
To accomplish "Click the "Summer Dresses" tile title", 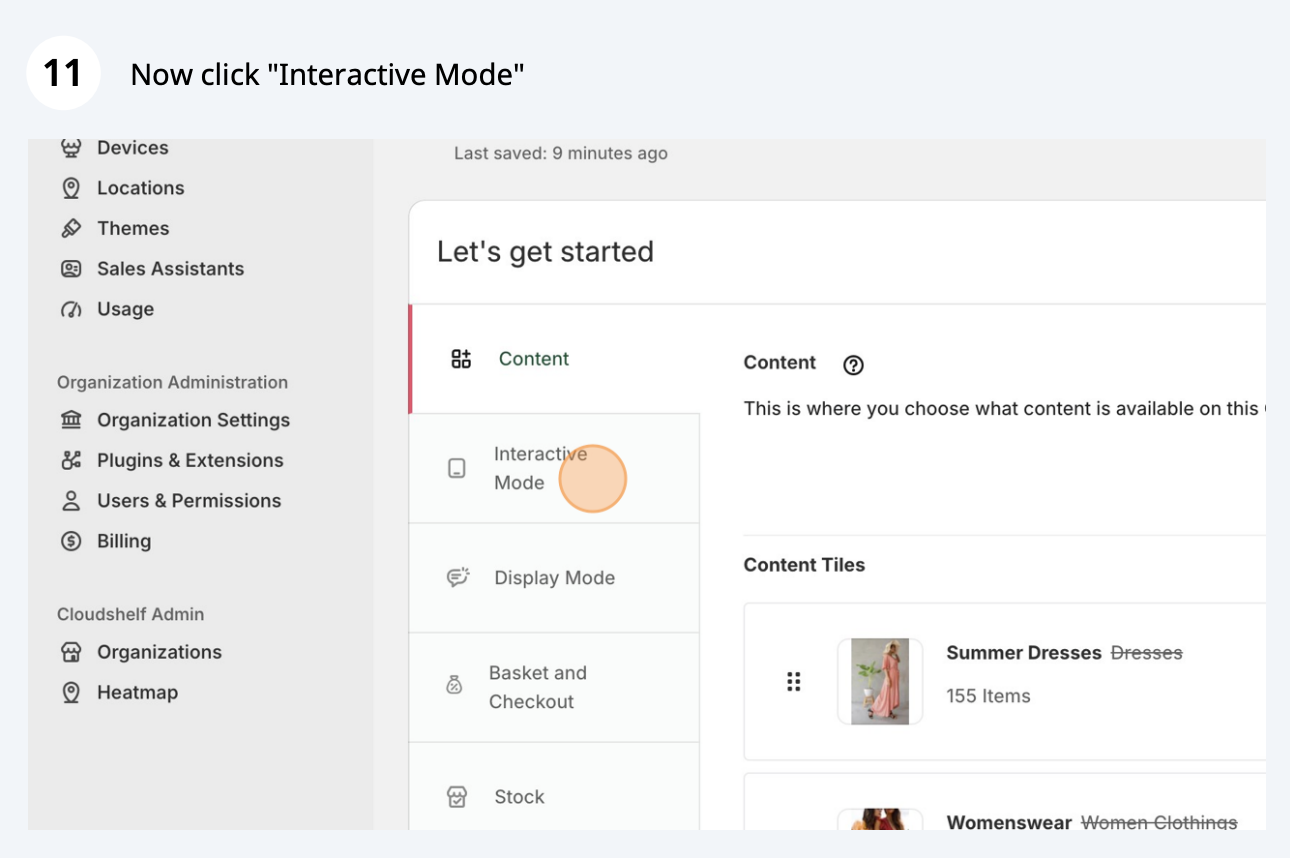I will click(x=1024, y=653).
